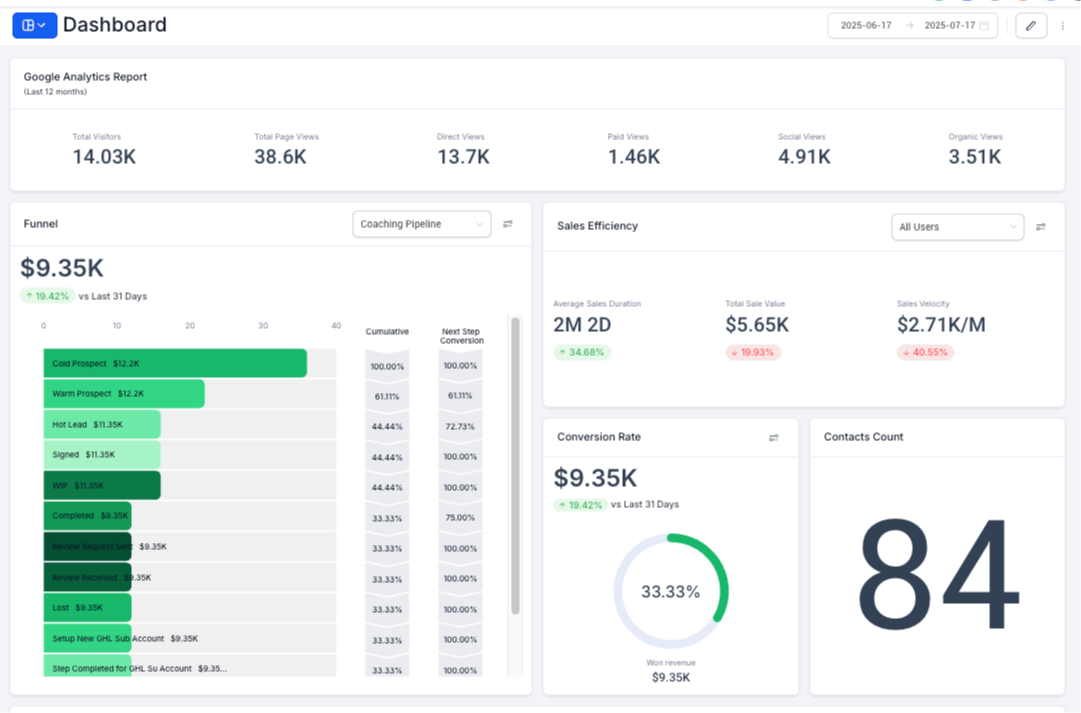Select the WIP stage funnel bar

tap(101, 485)
